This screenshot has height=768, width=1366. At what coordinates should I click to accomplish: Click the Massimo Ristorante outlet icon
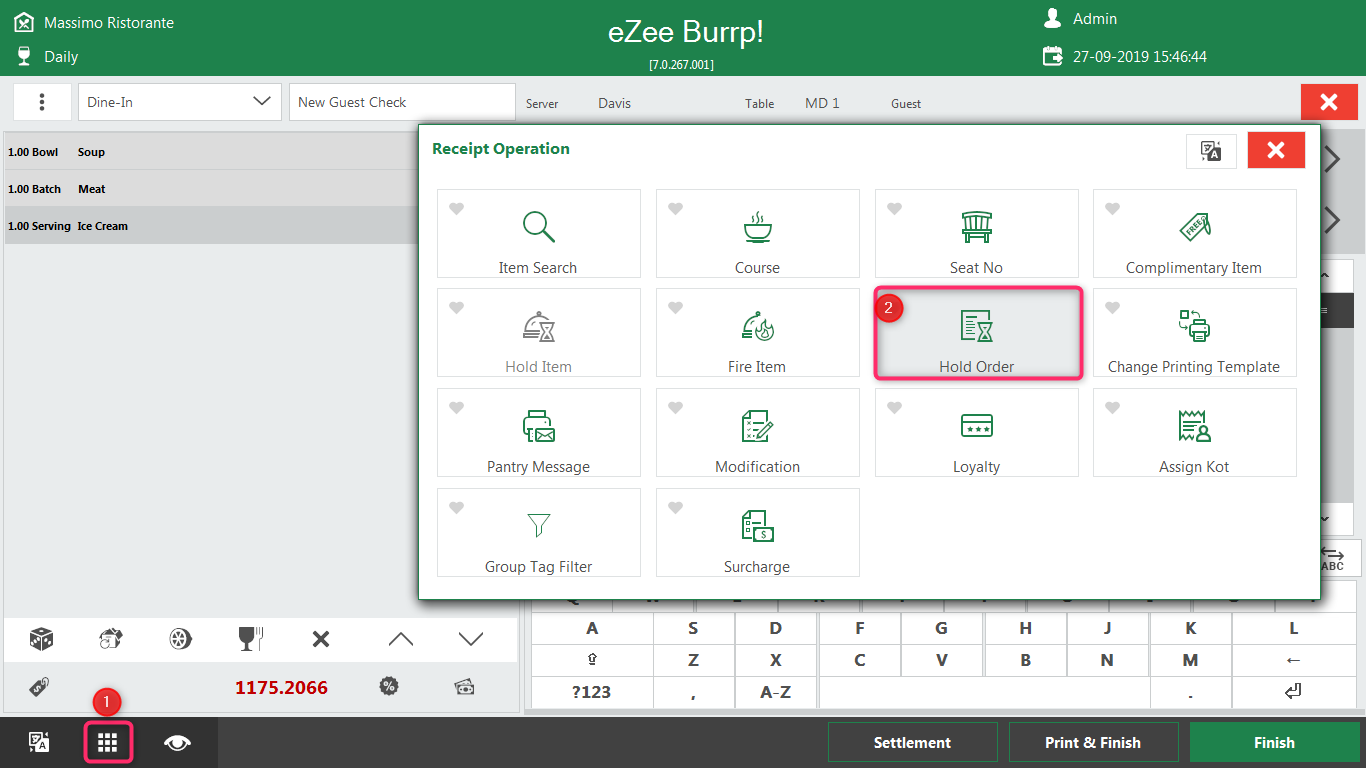pyautogui.click(x=24, y=22)
